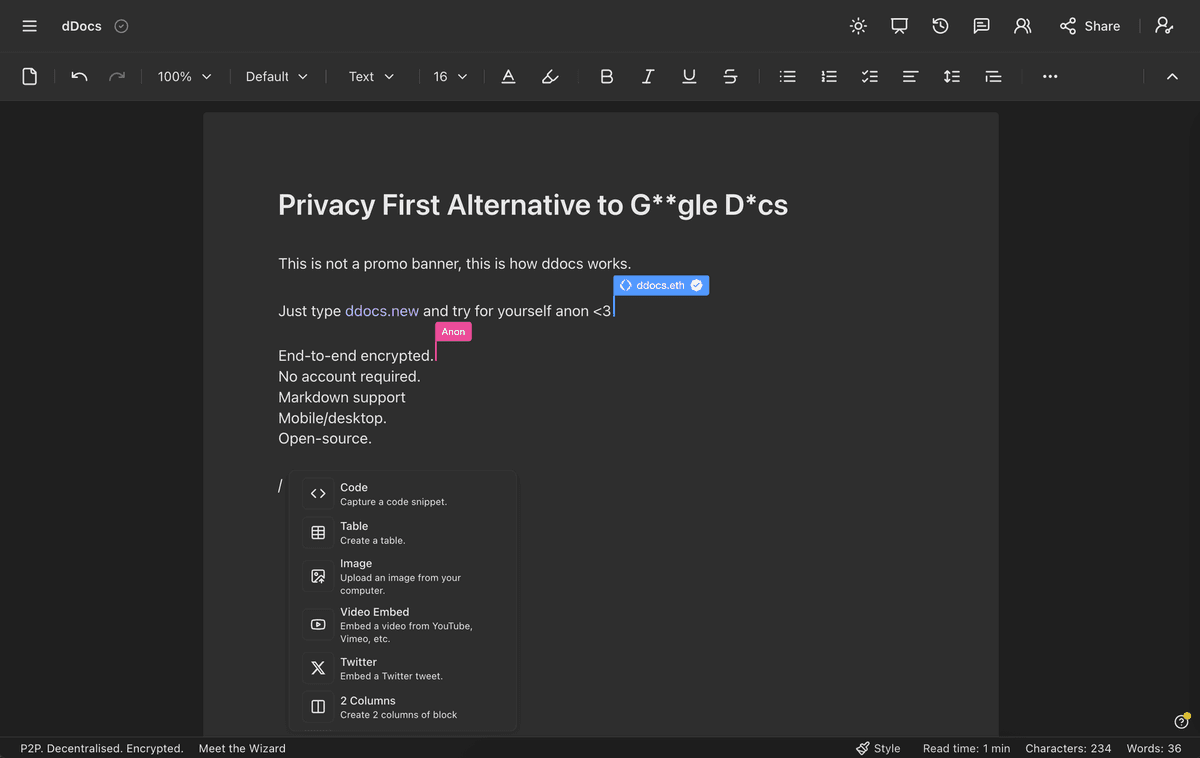Open the ddocs.new link
The width and height of the screenshot is (1200, 758).
382,311
